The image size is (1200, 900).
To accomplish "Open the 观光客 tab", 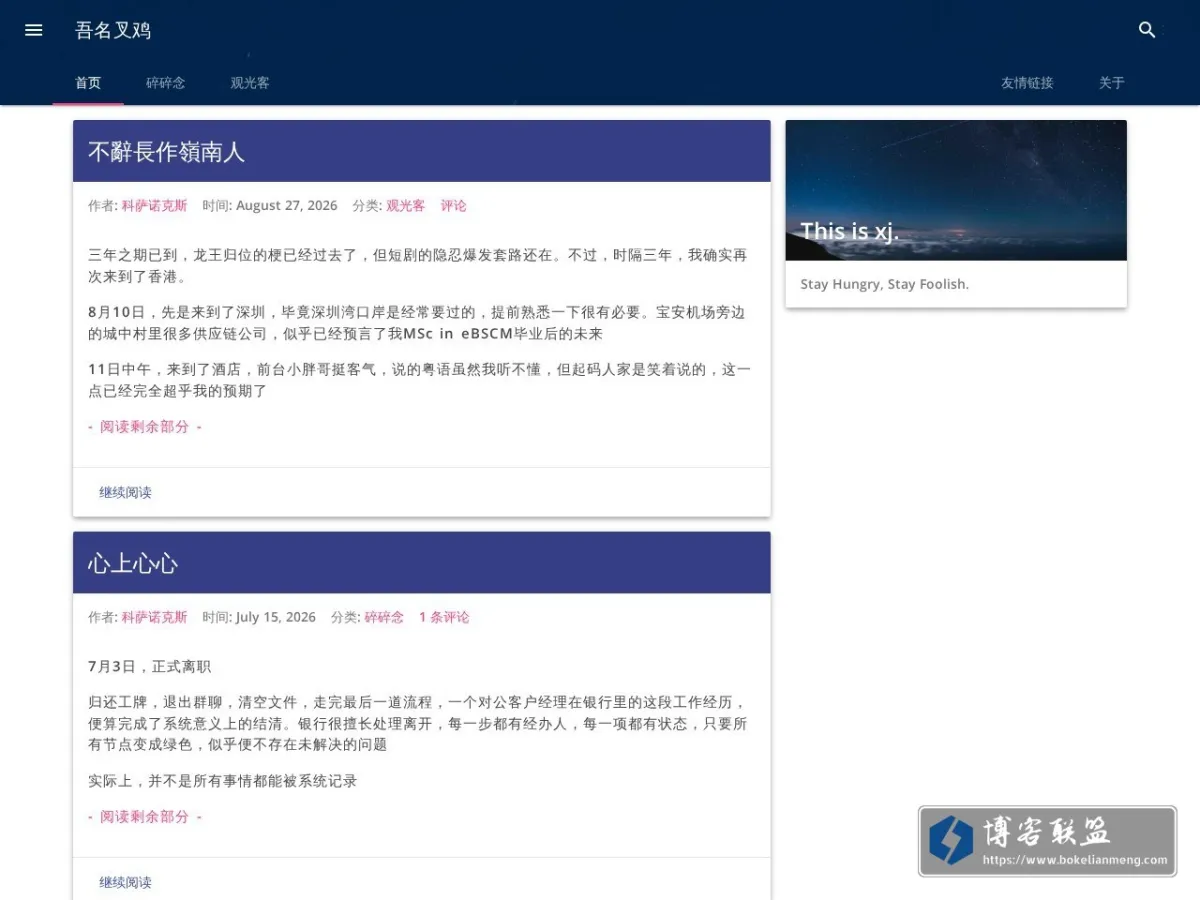I will click(250, 83).
